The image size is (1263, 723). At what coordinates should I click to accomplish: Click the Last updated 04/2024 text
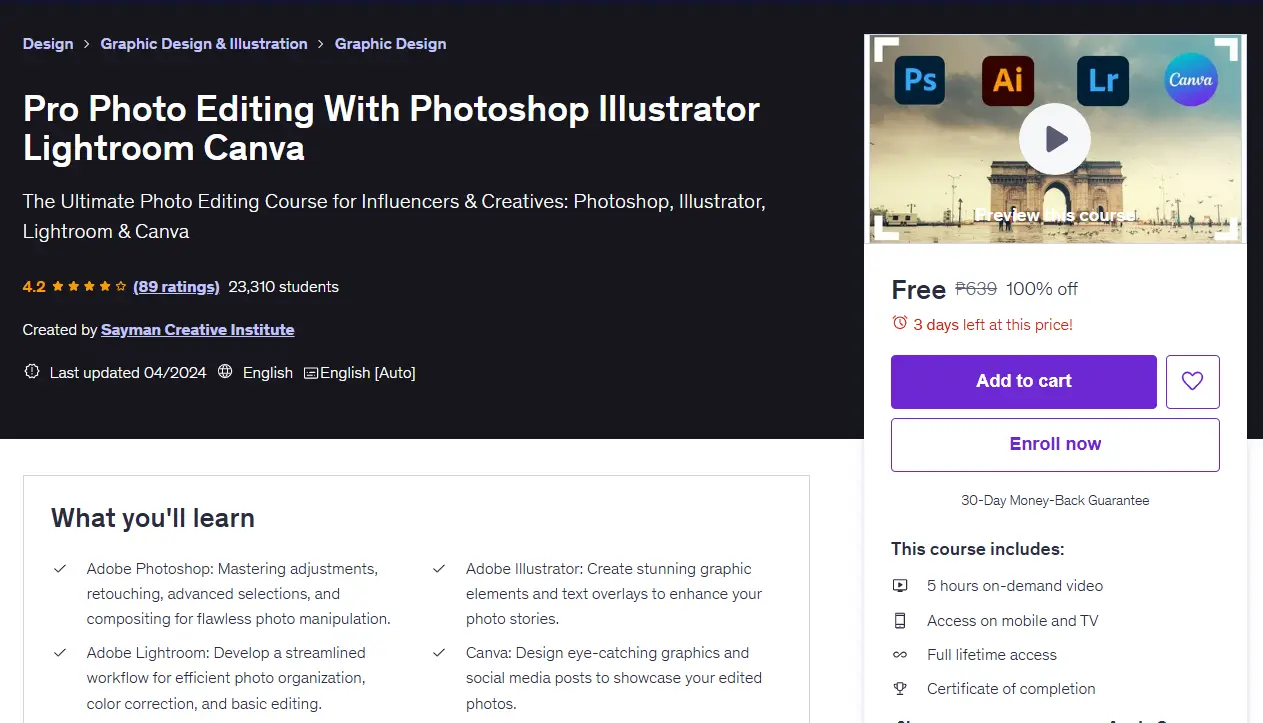coord(128,373)
